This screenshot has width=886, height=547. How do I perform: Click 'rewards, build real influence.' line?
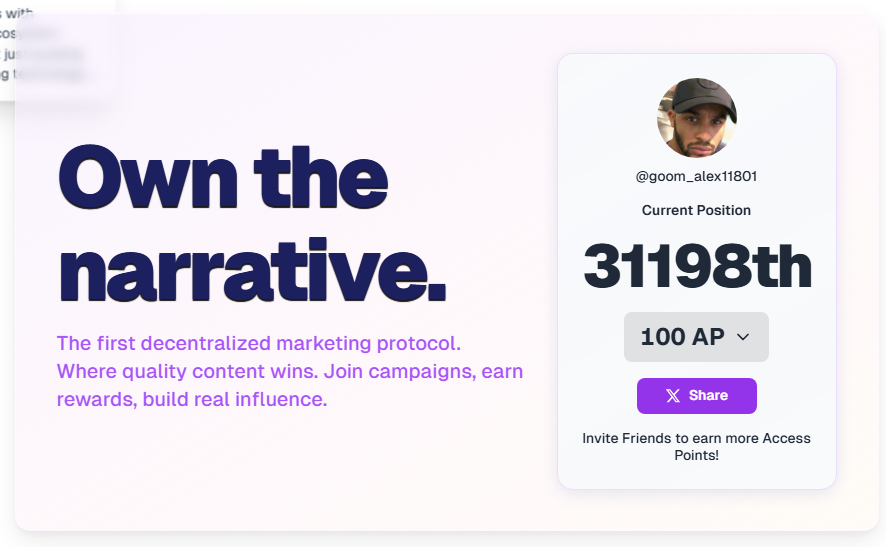192,400
